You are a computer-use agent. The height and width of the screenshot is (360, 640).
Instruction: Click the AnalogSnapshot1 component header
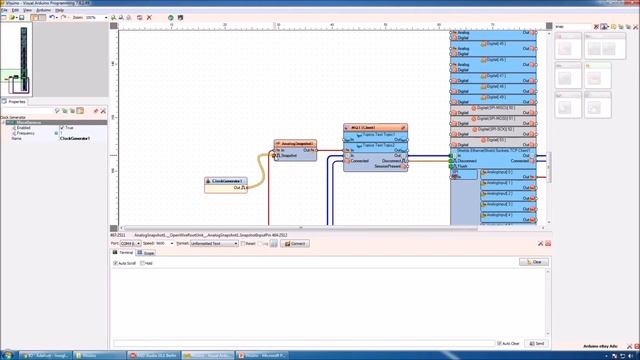tap(295, 144)
